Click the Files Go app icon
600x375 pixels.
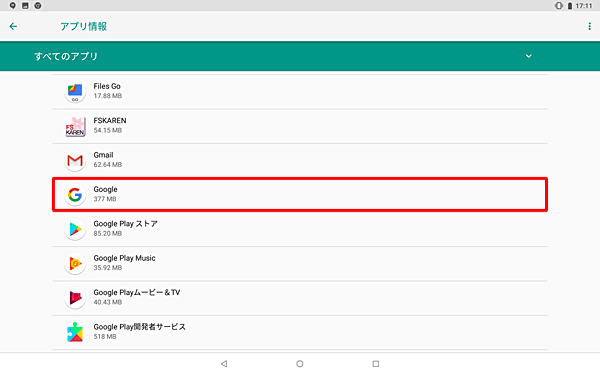click(75, 92)
